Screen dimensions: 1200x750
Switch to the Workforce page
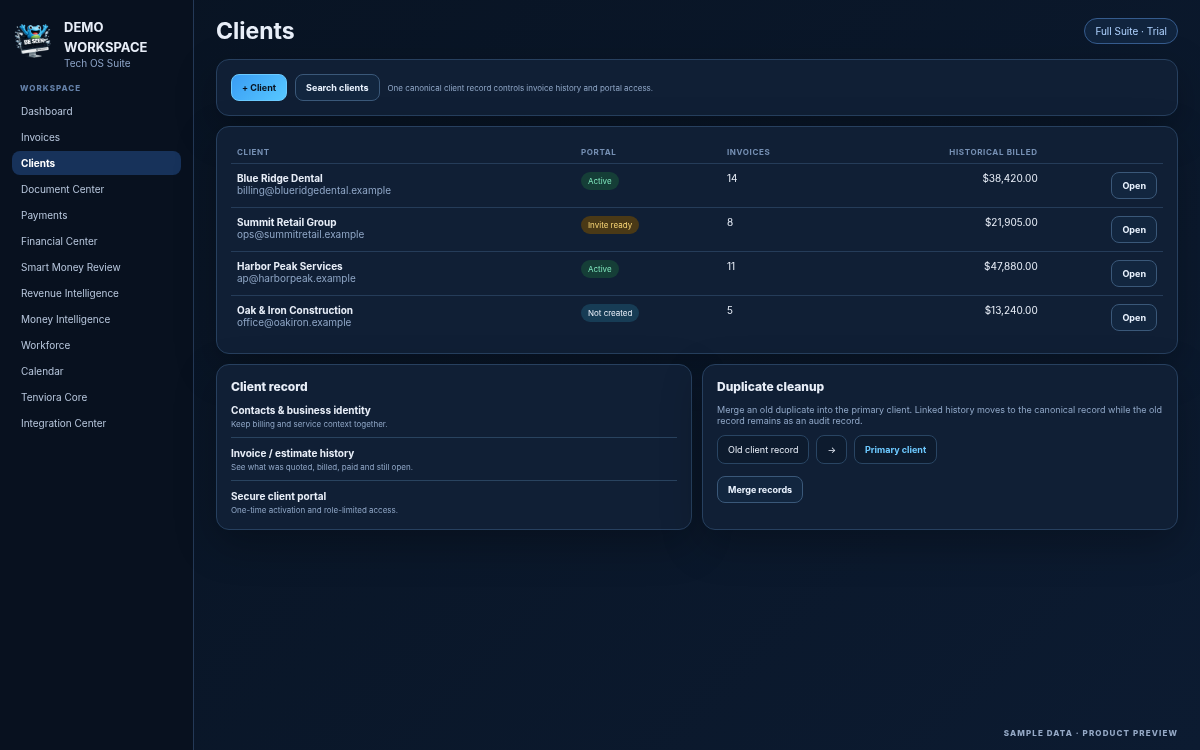96,345
